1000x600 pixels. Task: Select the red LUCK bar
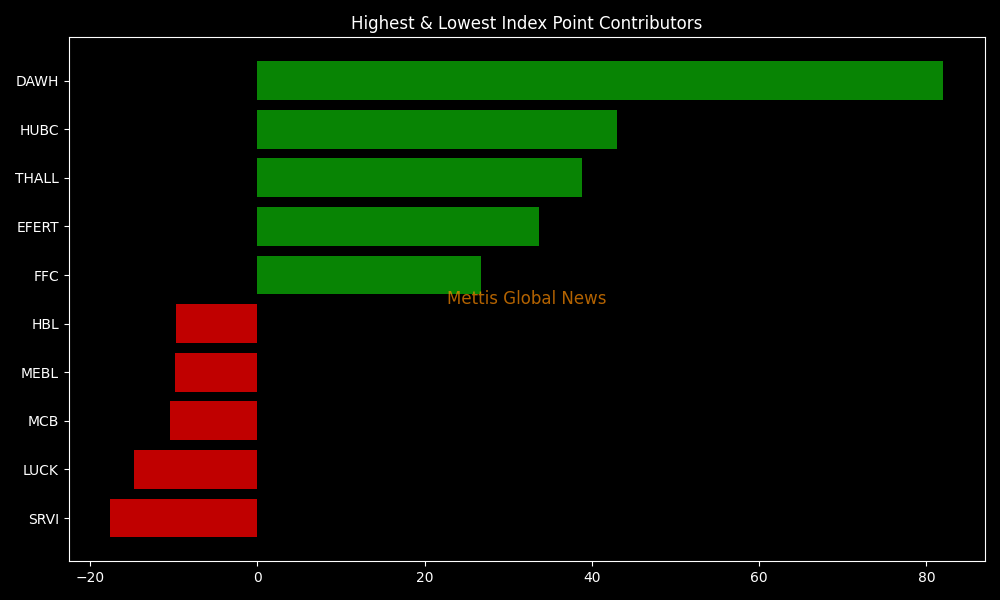(x=195, y=469)
